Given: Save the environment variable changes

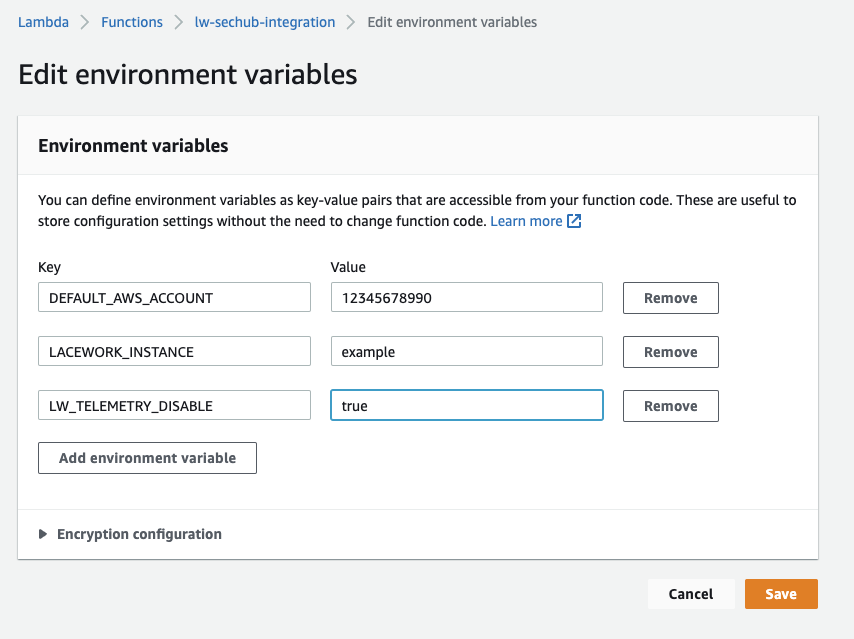Looking at the screenshot, I should pos(781,593).
